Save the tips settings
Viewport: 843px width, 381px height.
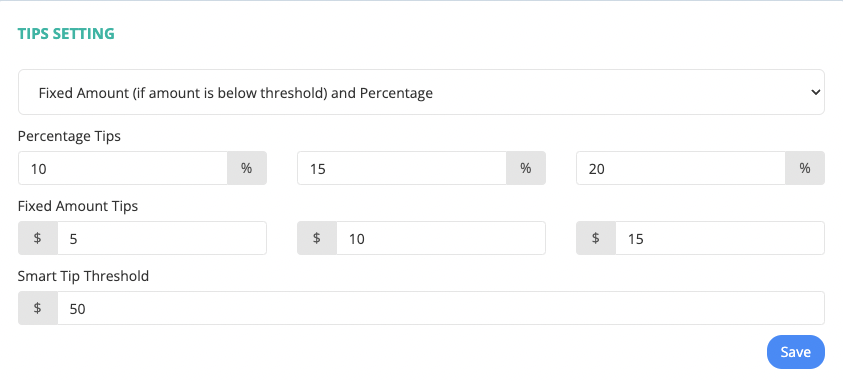tap(796, 352)
